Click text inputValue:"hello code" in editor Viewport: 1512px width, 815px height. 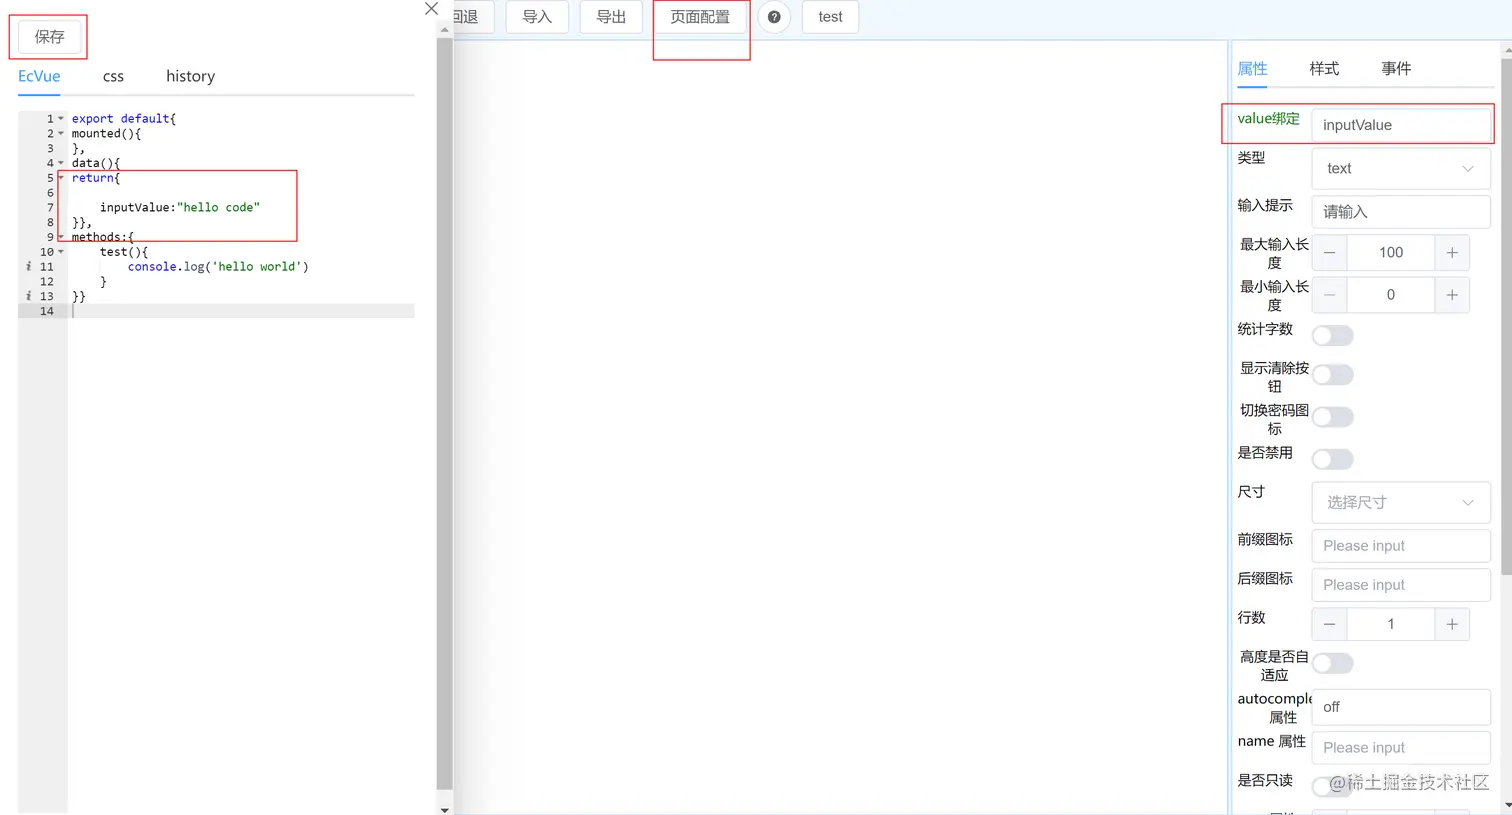[180, 207]
